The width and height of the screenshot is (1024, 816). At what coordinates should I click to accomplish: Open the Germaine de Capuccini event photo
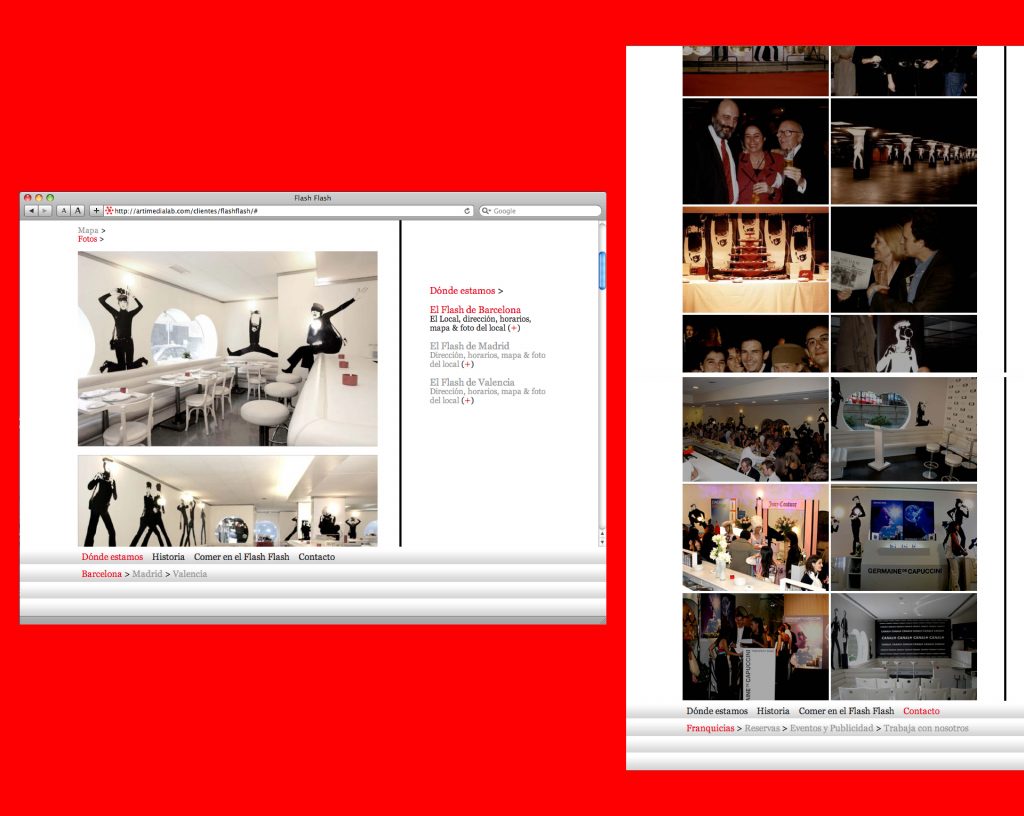pos(903,538)
